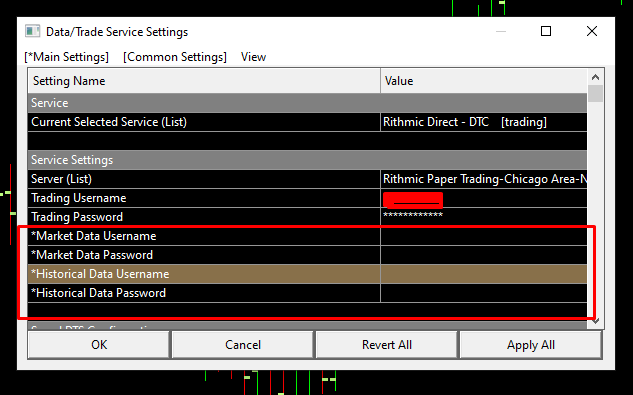Click the 'Service Settings' section header

307,160
